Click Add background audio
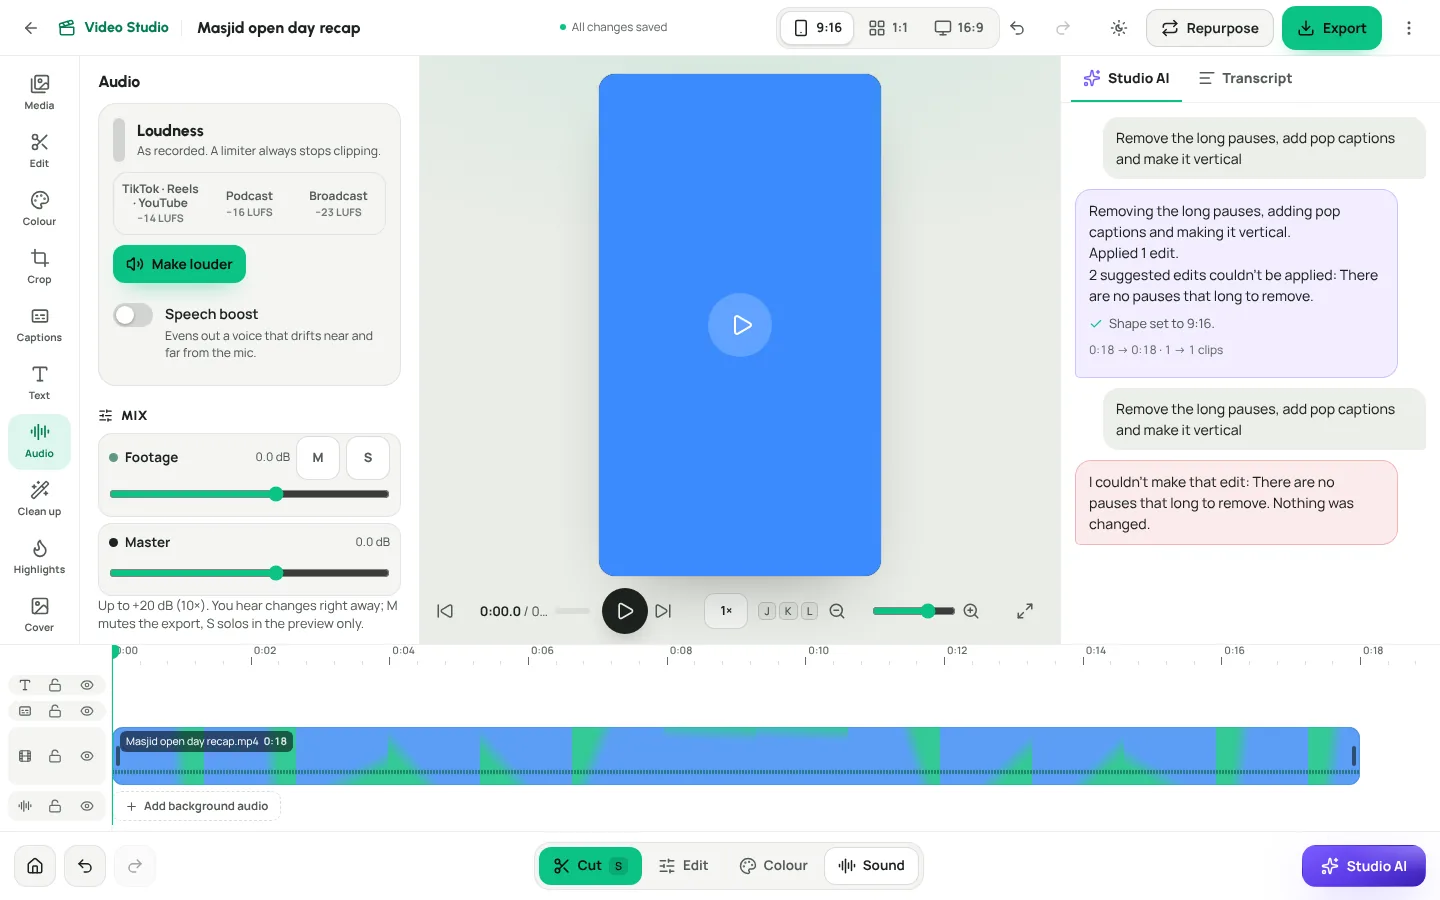The height and width of the screenshot is (900, 1440). tap(198, 806)
